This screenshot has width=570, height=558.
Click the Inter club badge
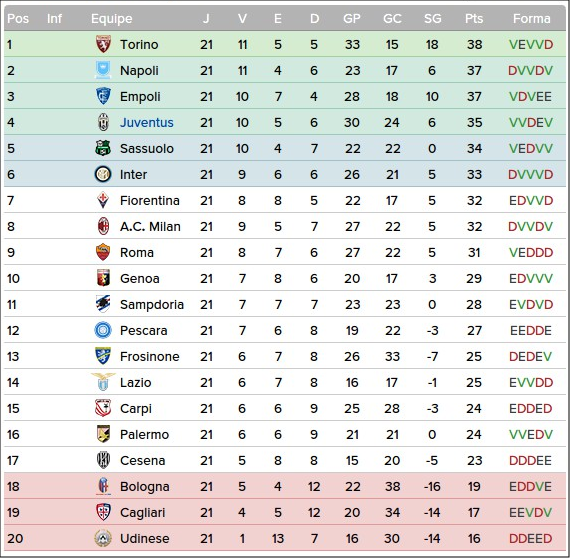click(x=103, y=174)
